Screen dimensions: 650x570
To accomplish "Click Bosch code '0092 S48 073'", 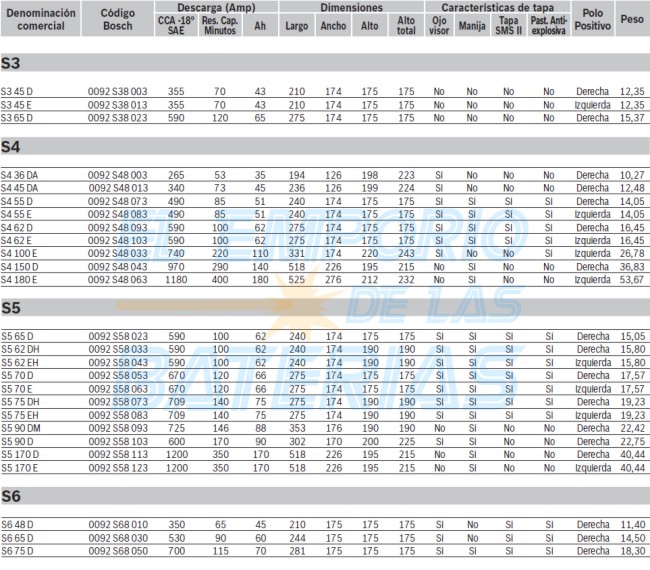I will [x=118, y=201].
